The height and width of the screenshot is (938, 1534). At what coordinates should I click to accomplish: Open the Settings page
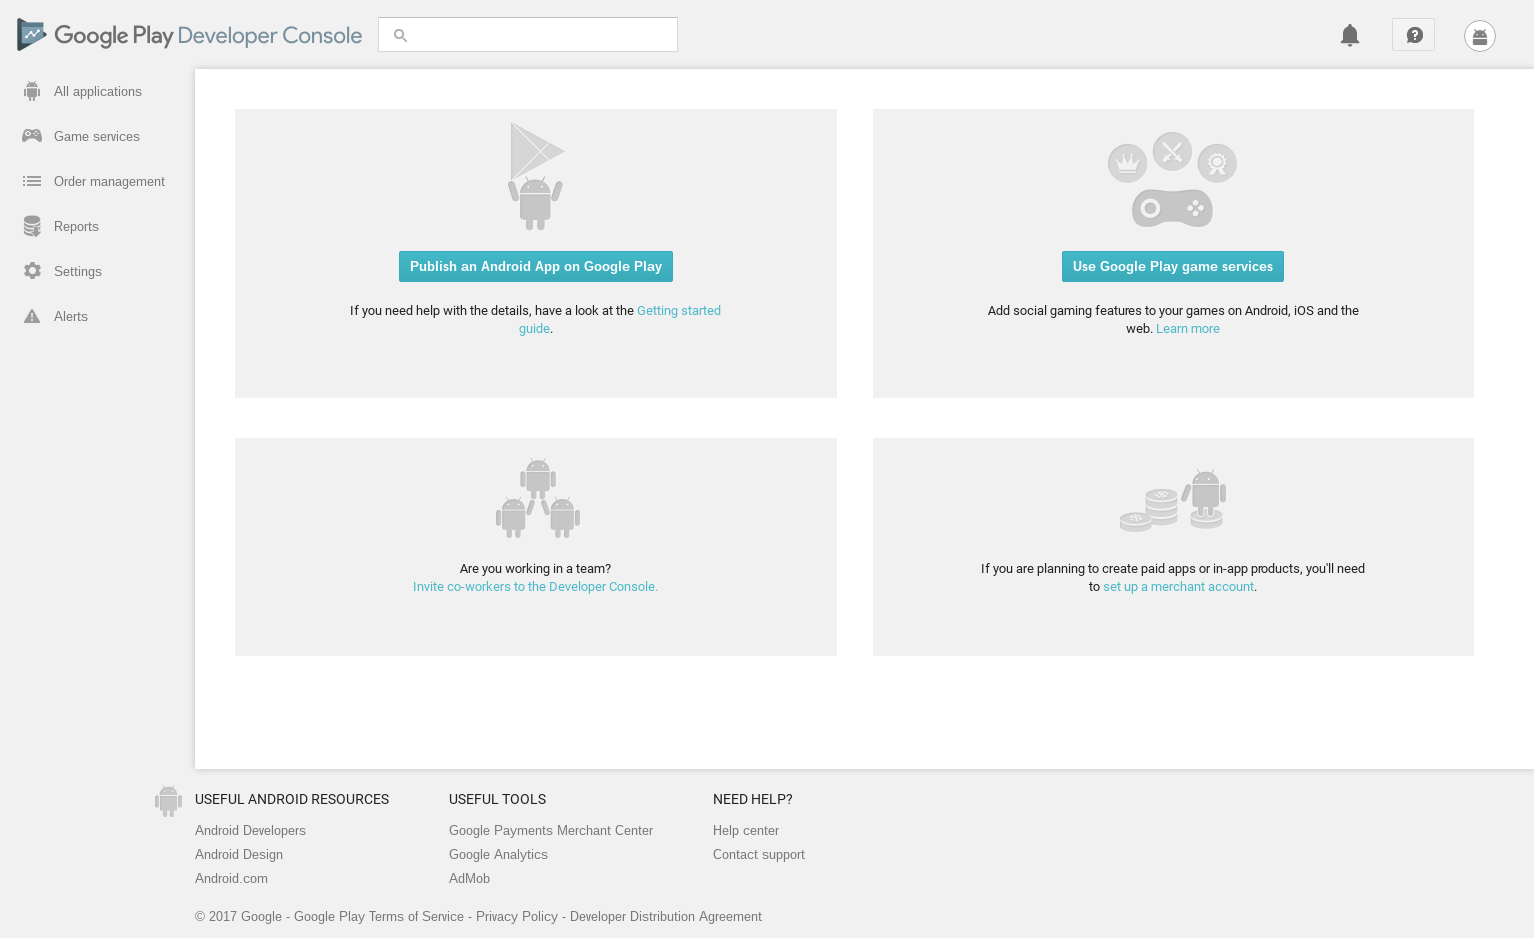(x=78, y=271)
